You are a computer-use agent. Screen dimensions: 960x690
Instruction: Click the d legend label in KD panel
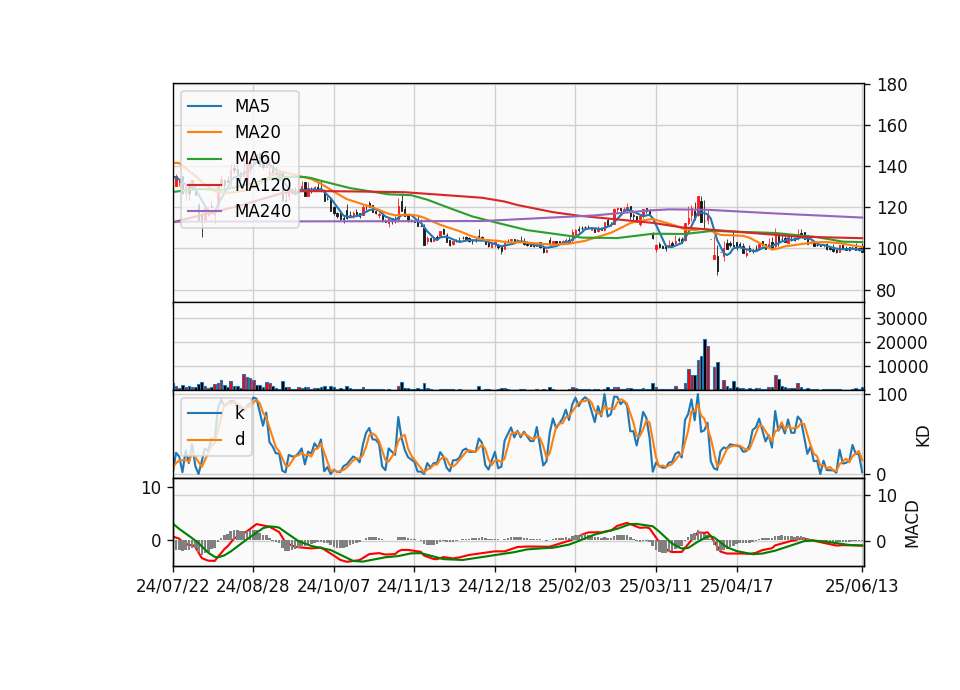click(x=240, y=439)
